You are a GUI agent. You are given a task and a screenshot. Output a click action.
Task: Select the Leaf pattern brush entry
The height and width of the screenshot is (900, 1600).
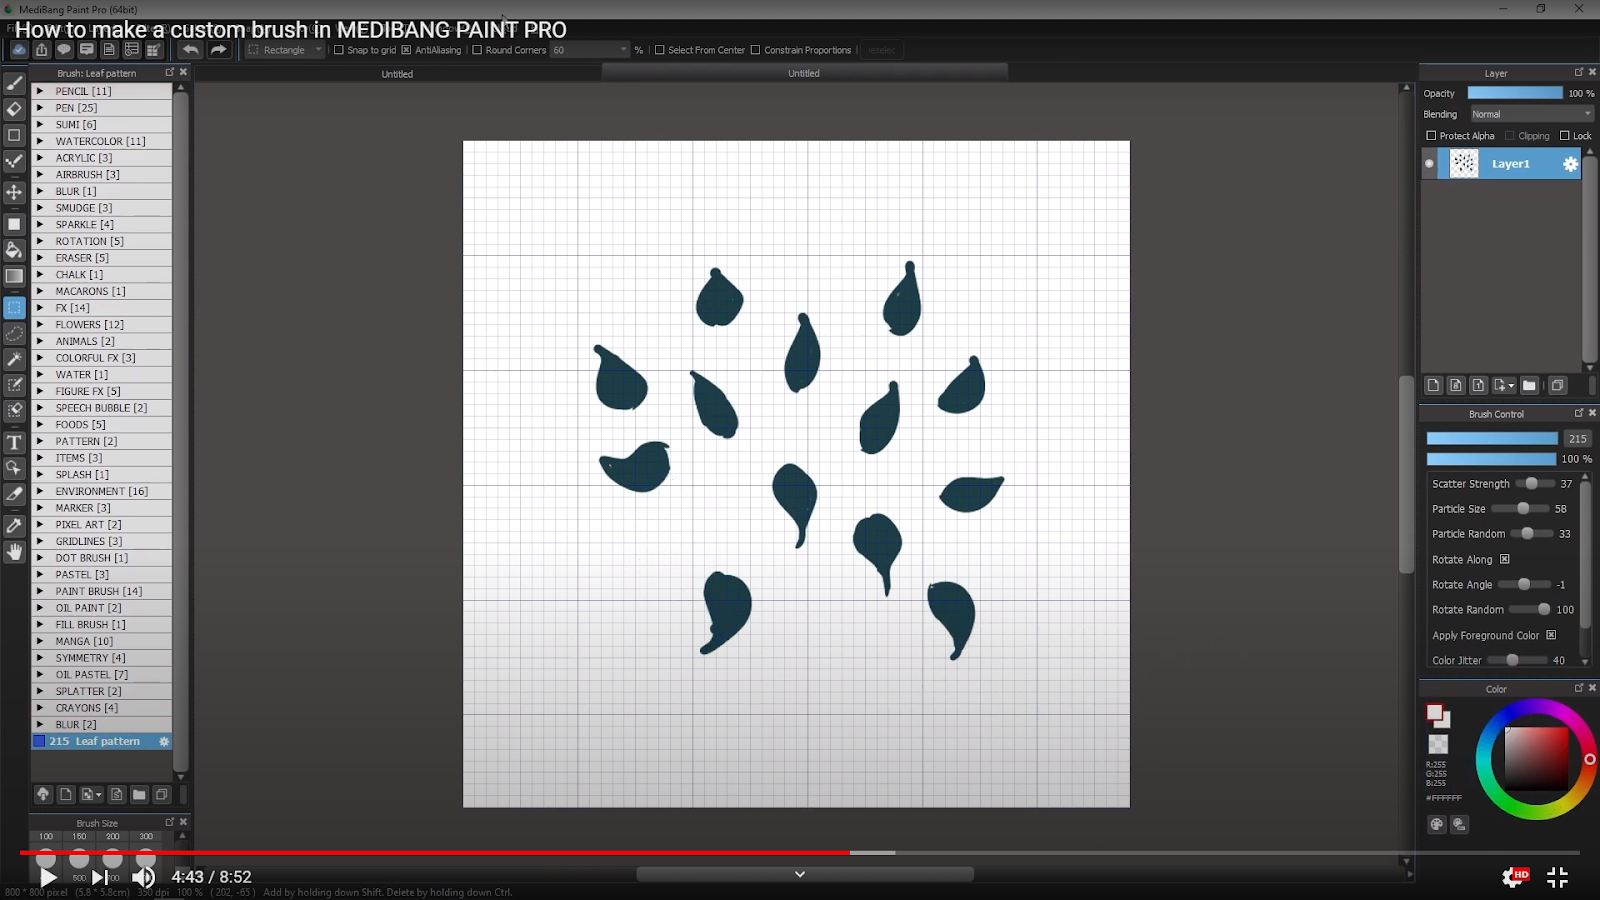(102, 742)
